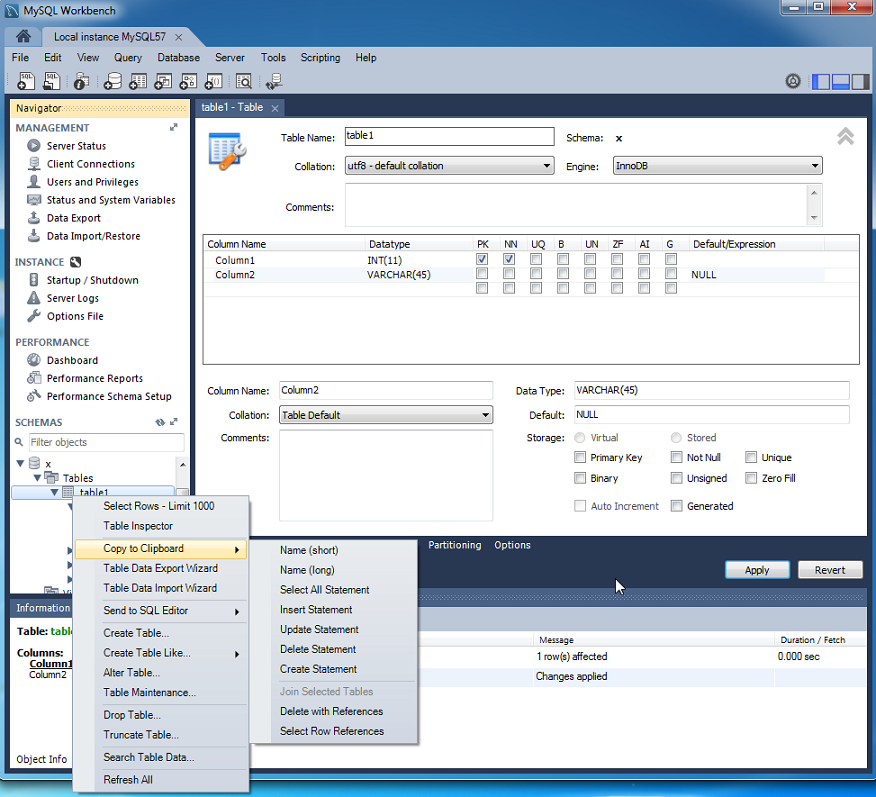876x797 pixels.
Task: Open the table Collation dropdown
Action: (x=450, y=166)
